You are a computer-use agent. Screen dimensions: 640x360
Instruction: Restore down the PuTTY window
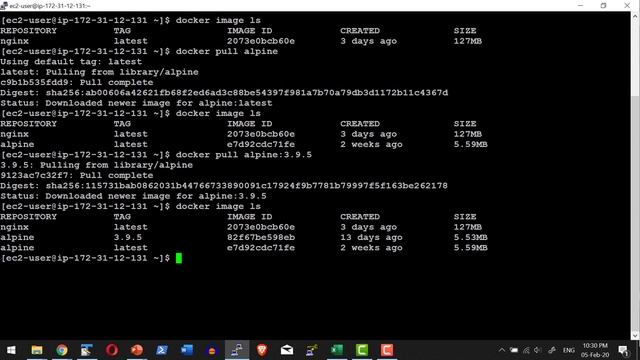[x=604, y=5]
